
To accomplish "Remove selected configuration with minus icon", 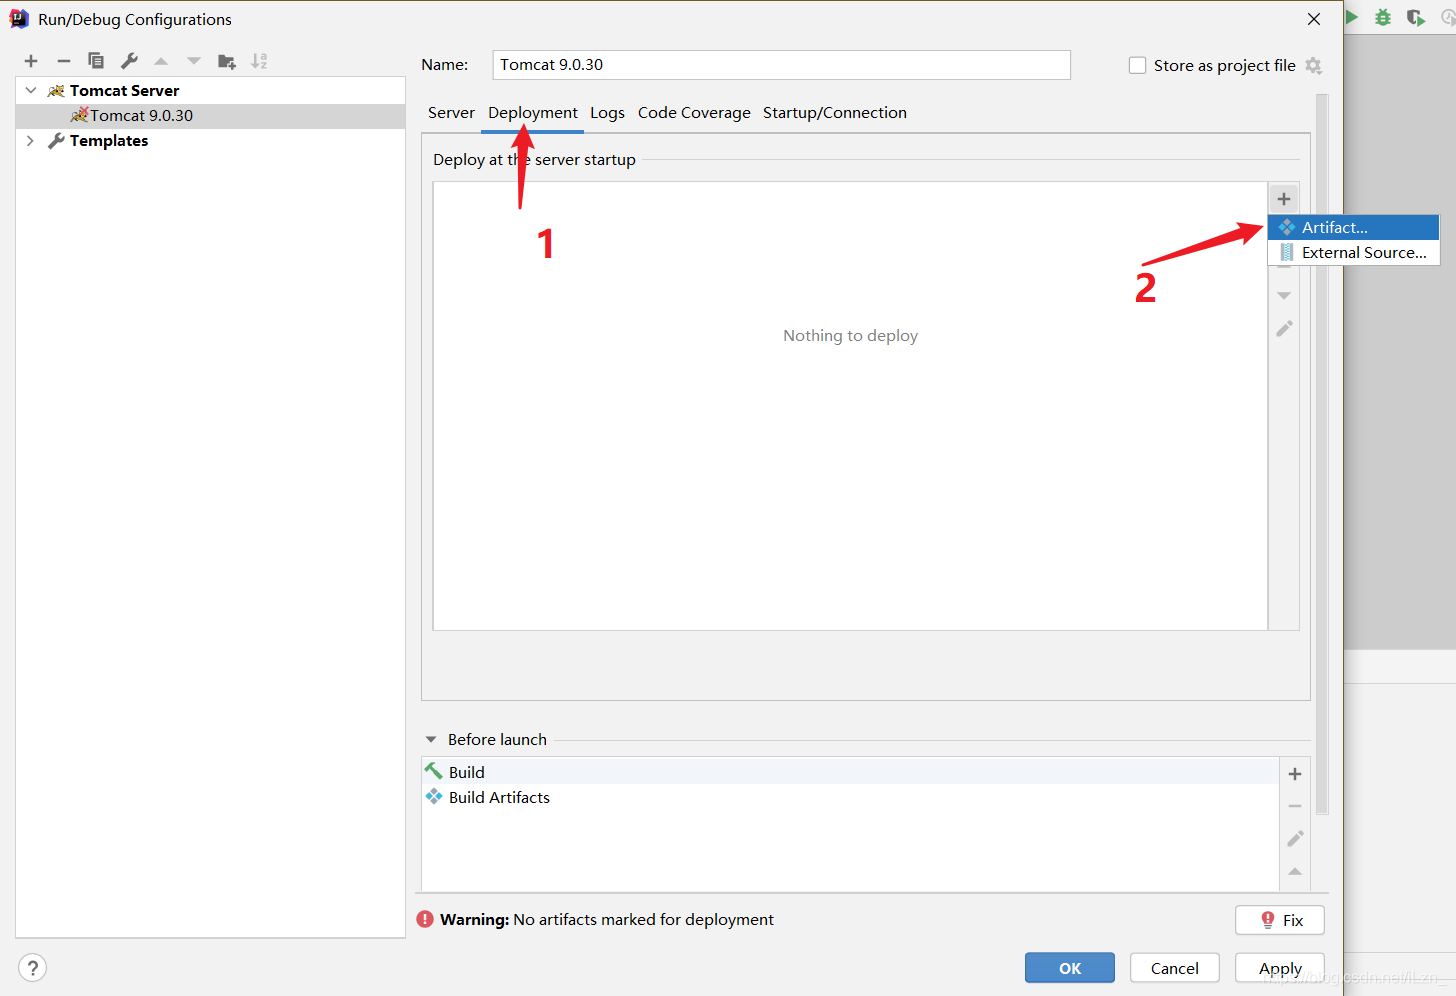I will tap(64, 61).
